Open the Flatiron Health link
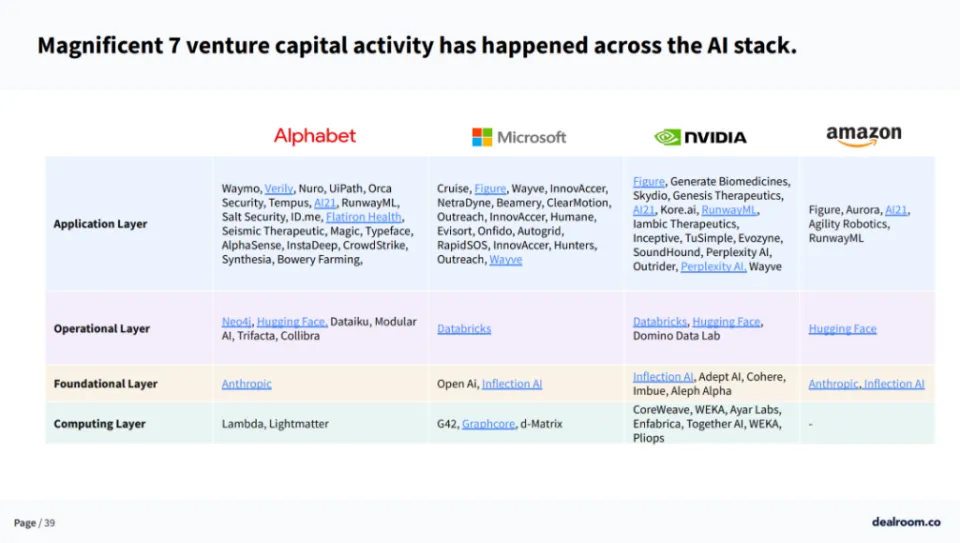The width and height of the screenshot is (960, 543). (x=364, y=217)
